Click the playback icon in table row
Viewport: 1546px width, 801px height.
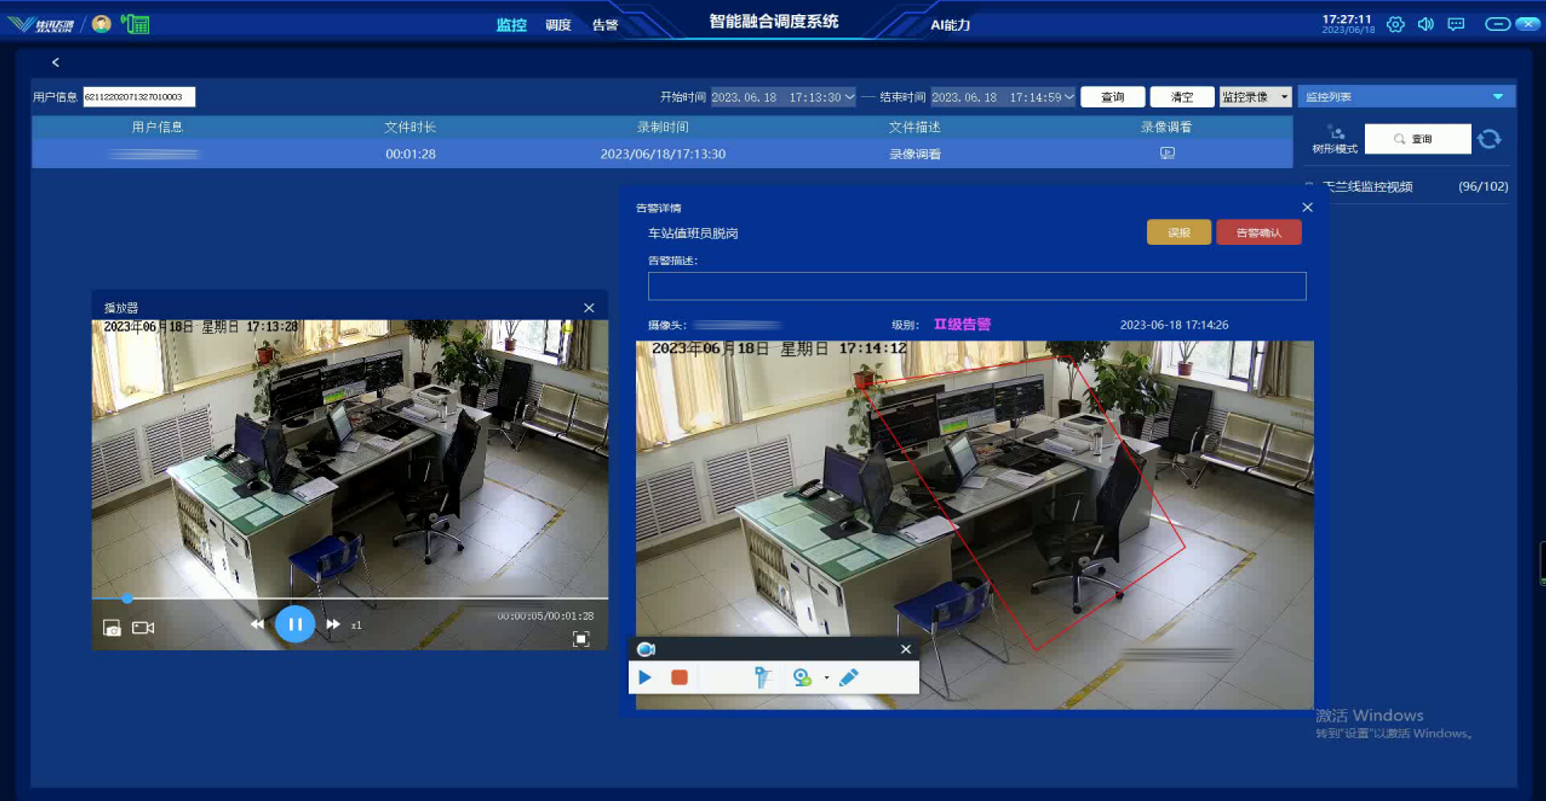click(1167, 154)
